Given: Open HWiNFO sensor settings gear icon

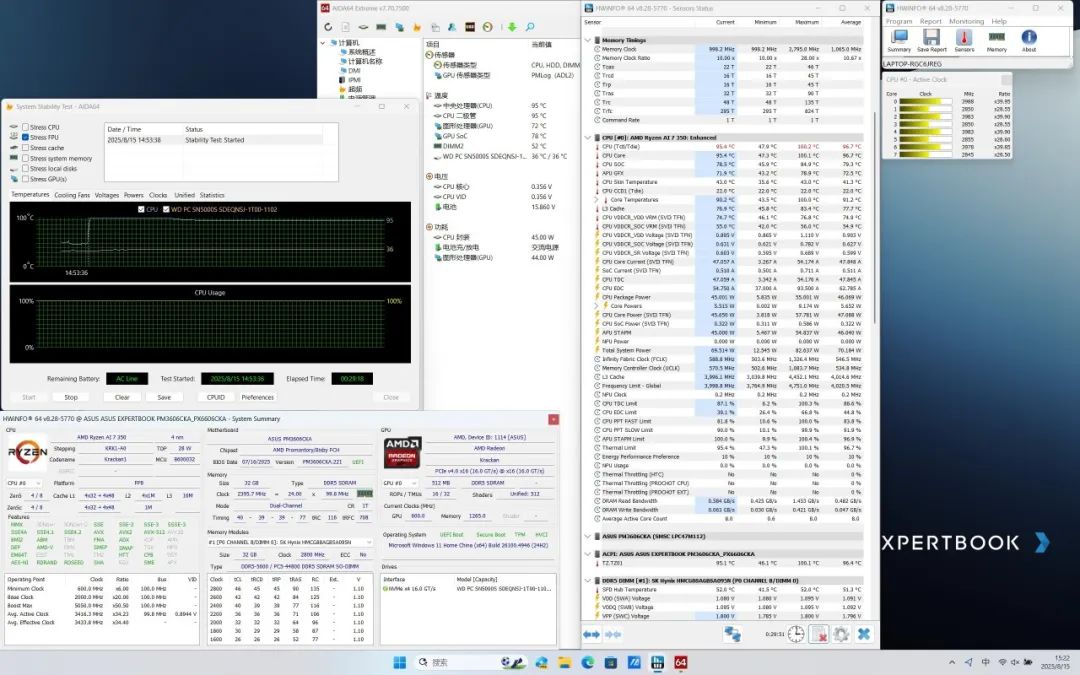Looking at the screenshot, I should [x=841, y=634].
